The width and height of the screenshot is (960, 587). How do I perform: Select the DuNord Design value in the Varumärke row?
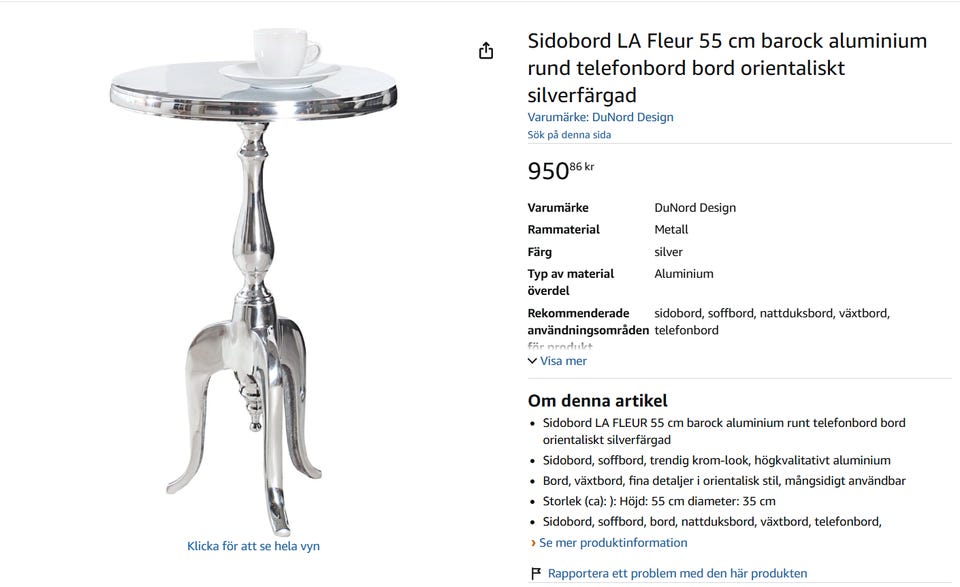[x=695, y=208]
